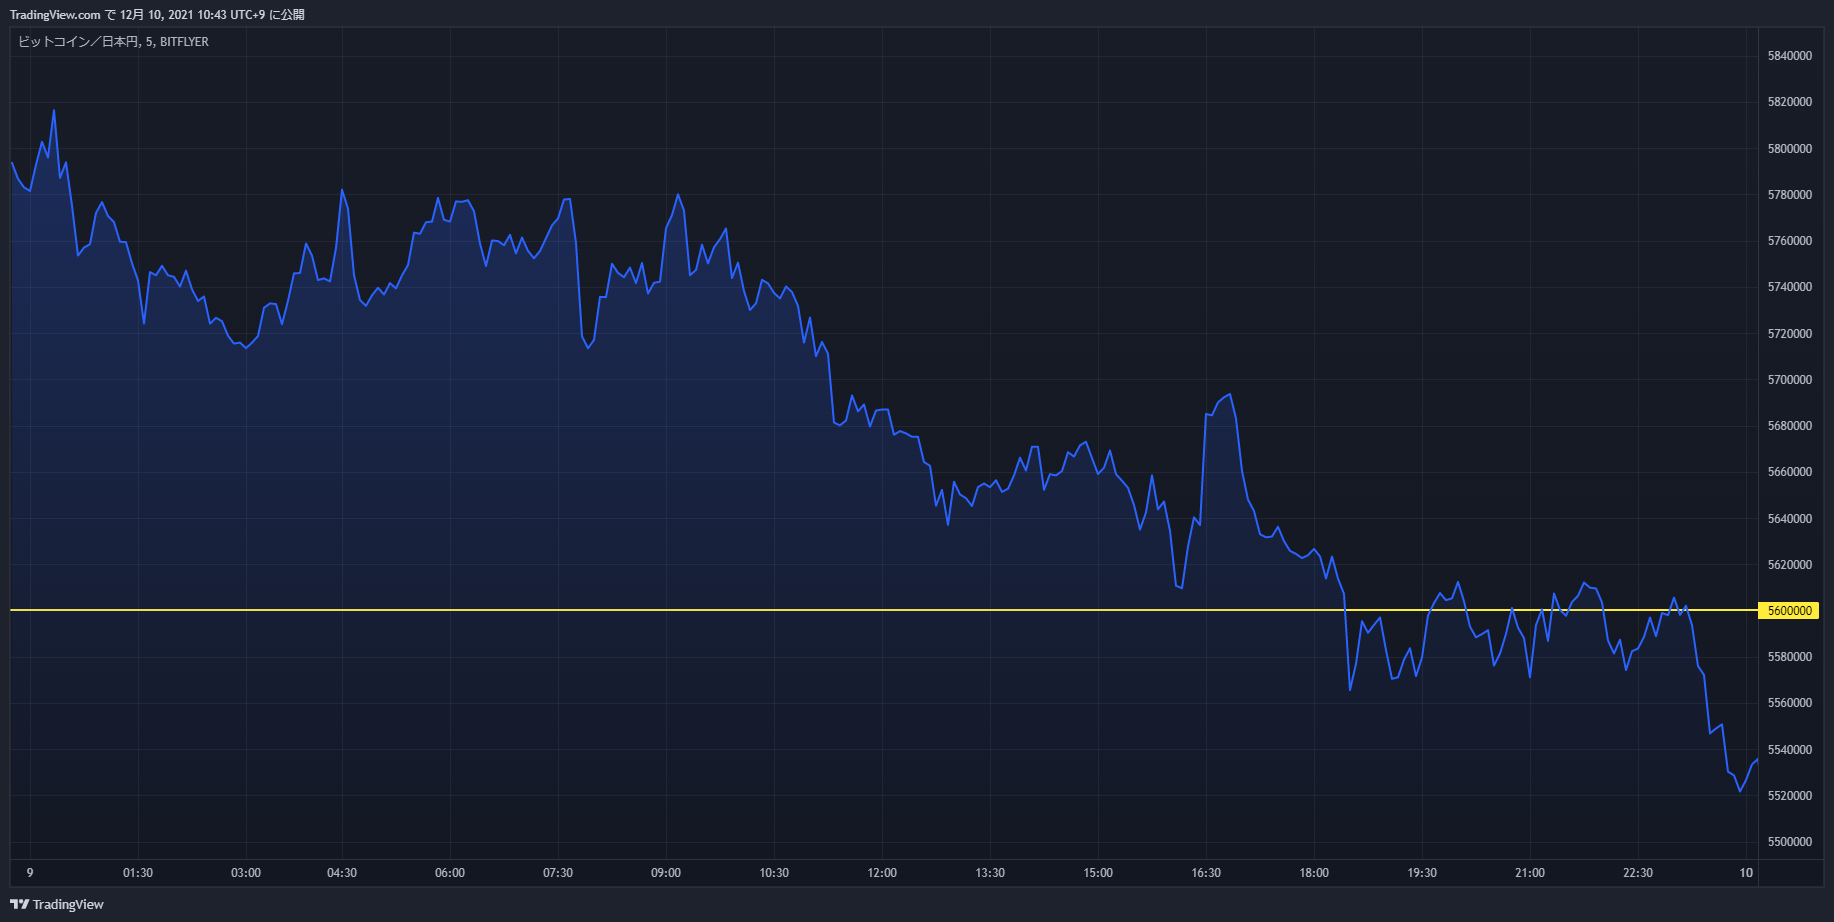
Task: Click the 10:30 time axis label
Action: 774,873
